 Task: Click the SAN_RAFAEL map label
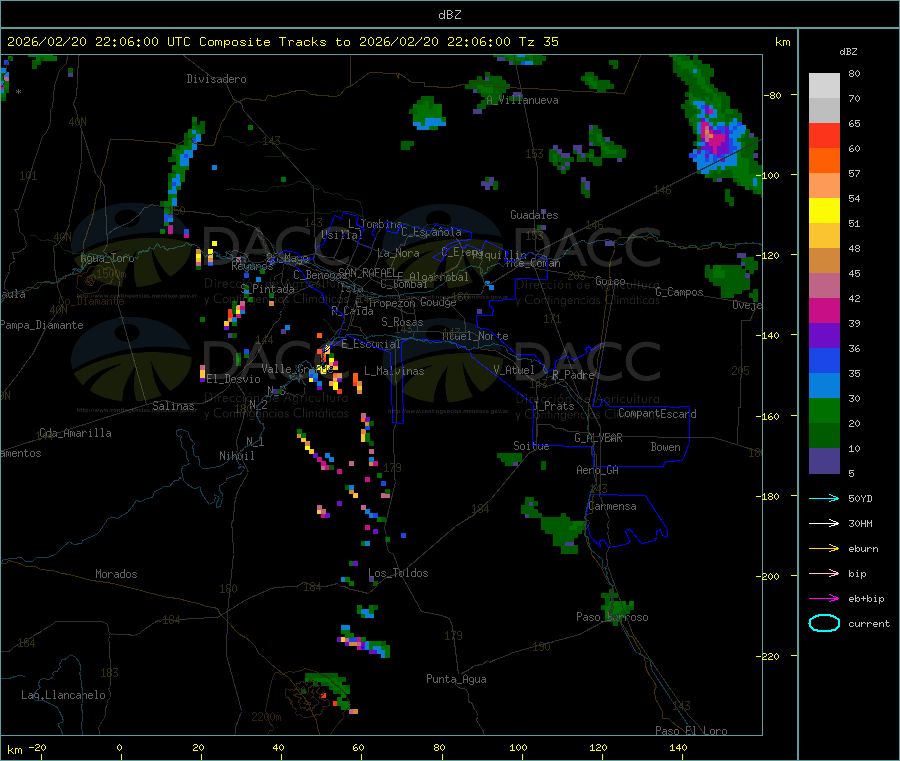click(x=367, y=272)
